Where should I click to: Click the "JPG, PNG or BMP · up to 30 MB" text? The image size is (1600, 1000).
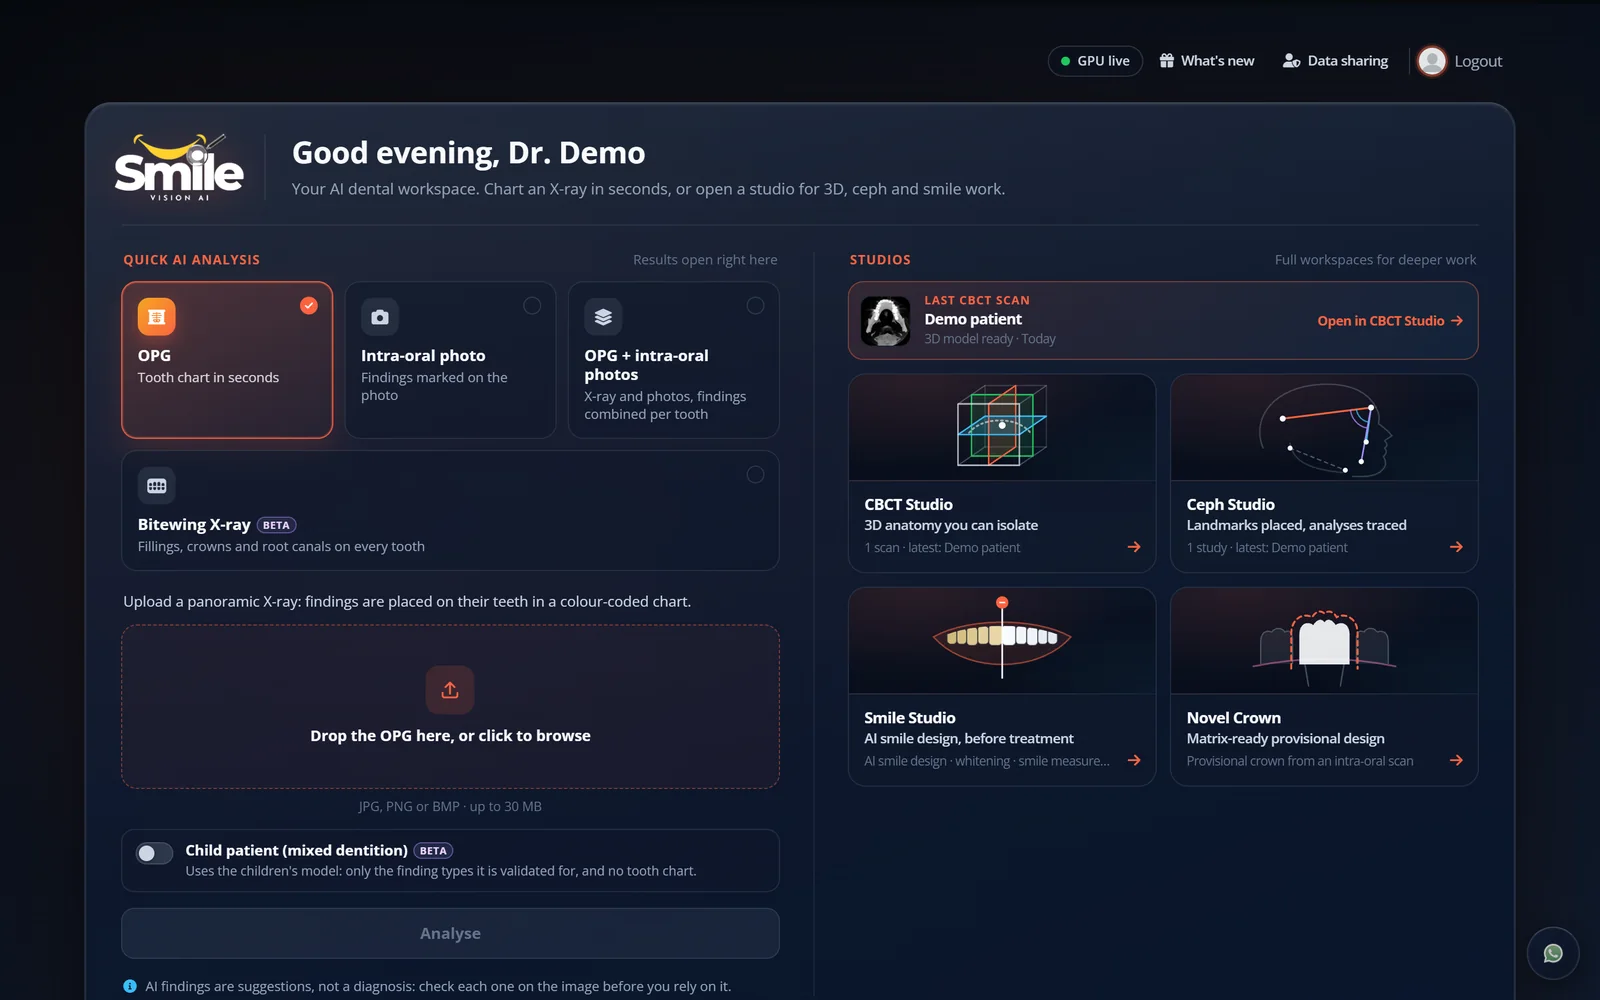click(450, 806)
